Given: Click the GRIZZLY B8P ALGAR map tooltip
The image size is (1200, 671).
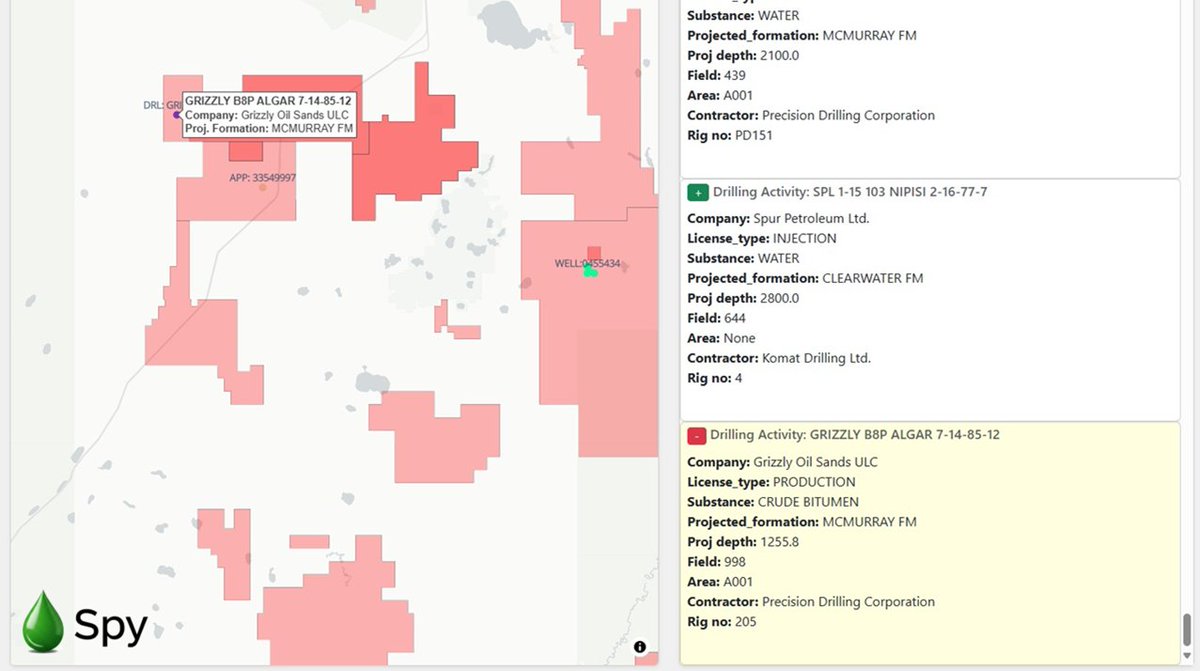Looking at the screenshot, I should 270,114.
